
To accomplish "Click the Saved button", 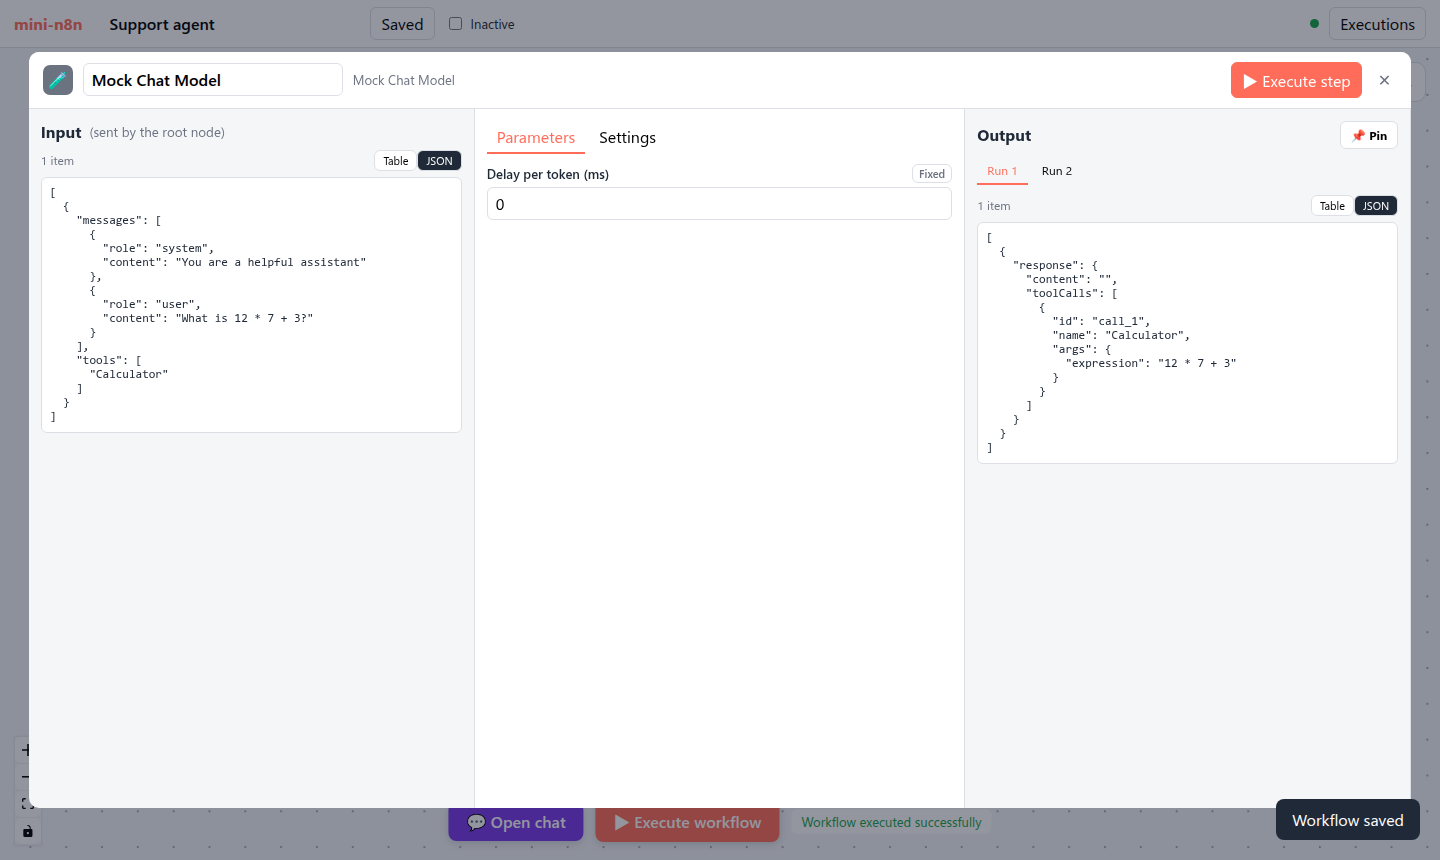I will tap(402, 24).
